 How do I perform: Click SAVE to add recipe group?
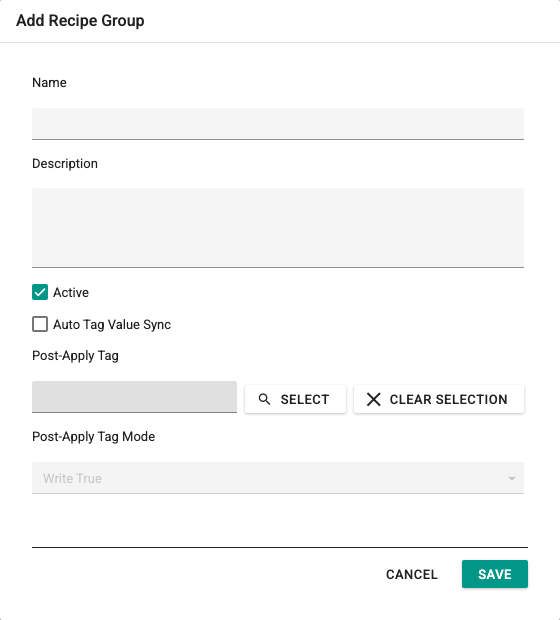click(495, 574)
